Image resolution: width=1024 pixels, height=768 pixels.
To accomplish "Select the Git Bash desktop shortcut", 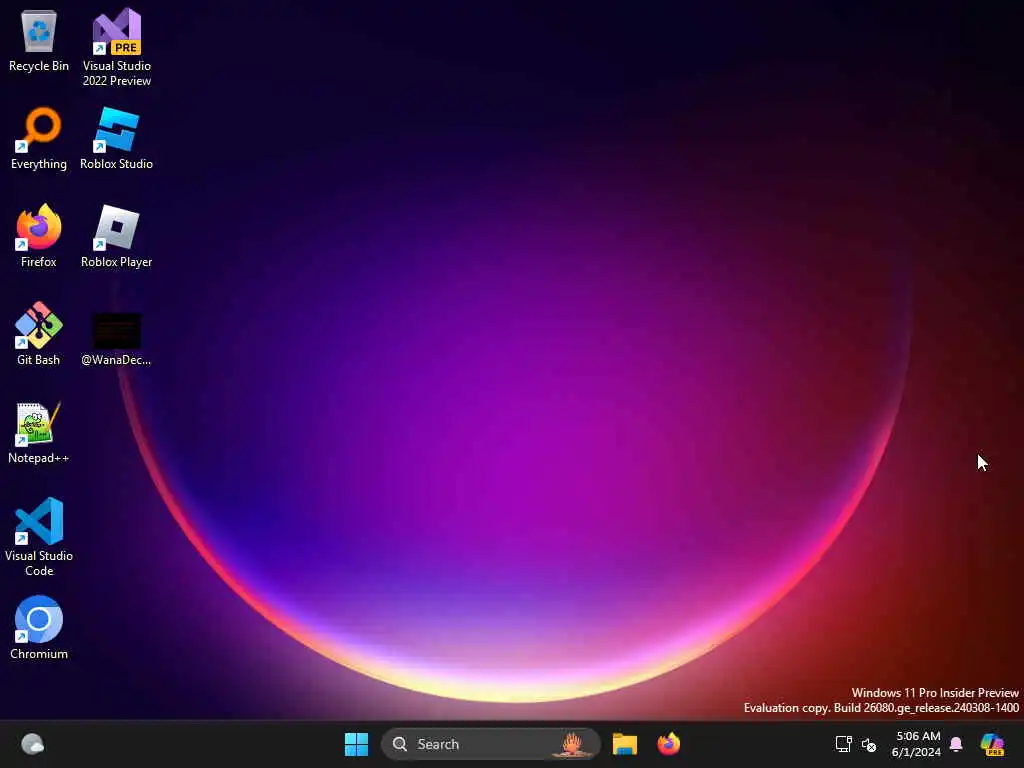I will (x=39, y=334).
